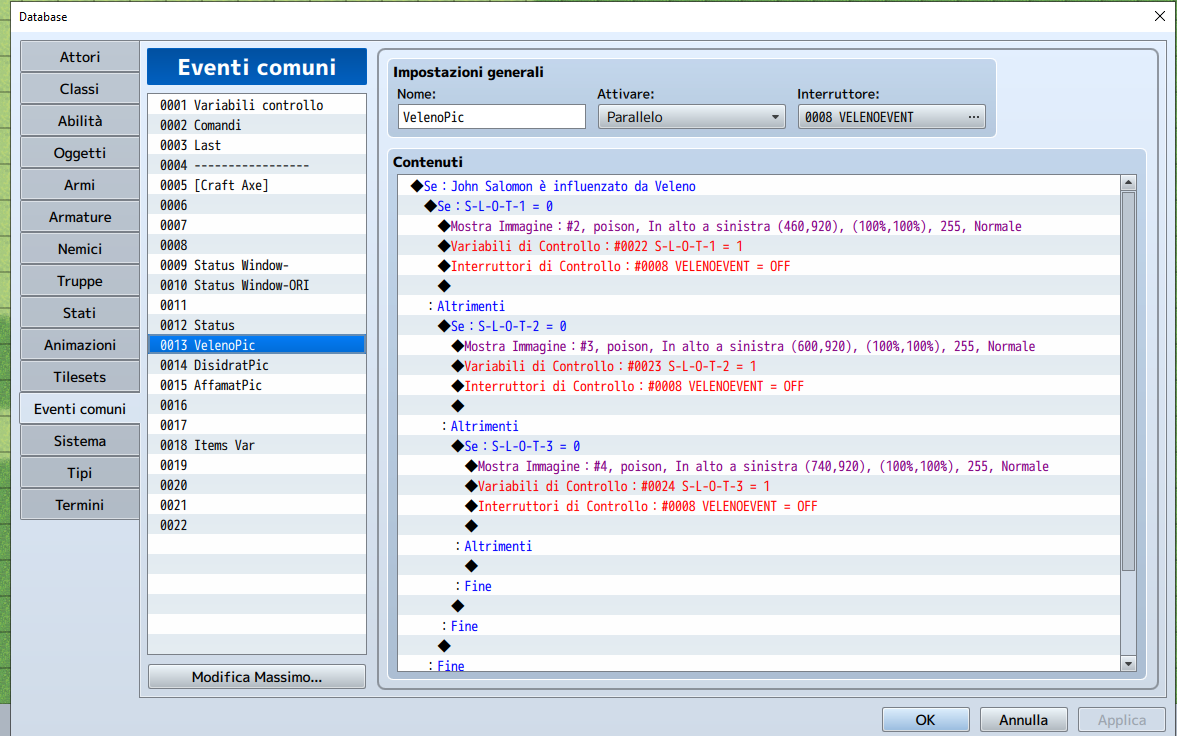Image resolution: width=1177 pixels, height=736 pixels.
Task: Open the Classi tab
Action: (x=80, y=89)
